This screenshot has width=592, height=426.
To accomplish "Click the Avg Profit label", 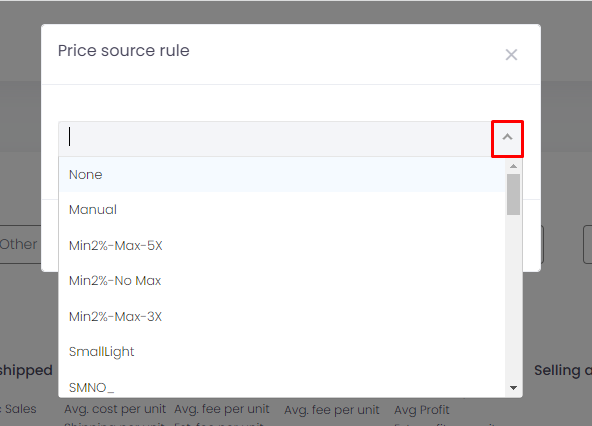I will coord(422,409).
